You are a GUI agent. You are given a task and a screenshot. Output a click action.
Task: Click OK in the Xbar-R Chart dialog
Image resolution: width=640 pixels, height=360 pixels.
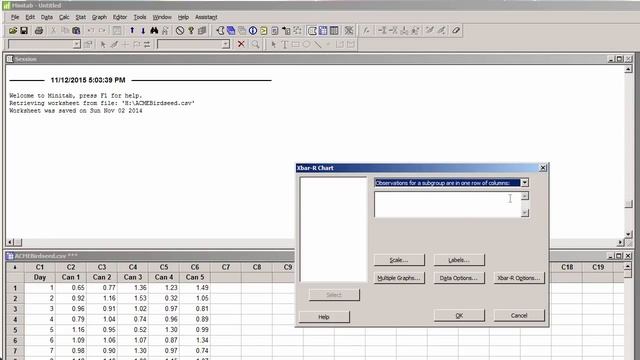pyautogui.click(x=459, y=316)
